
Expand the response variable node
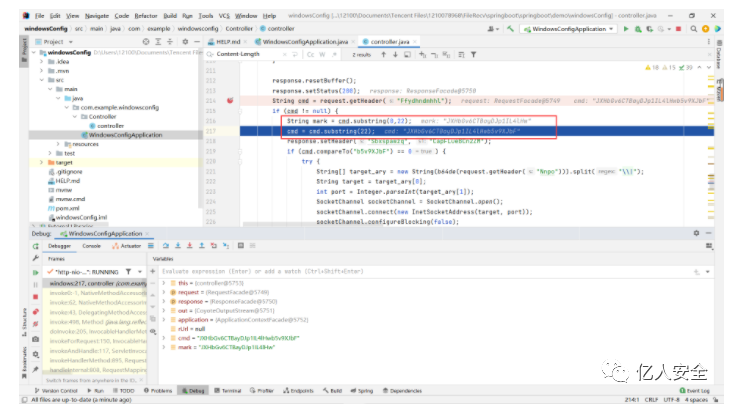point(164,301)
